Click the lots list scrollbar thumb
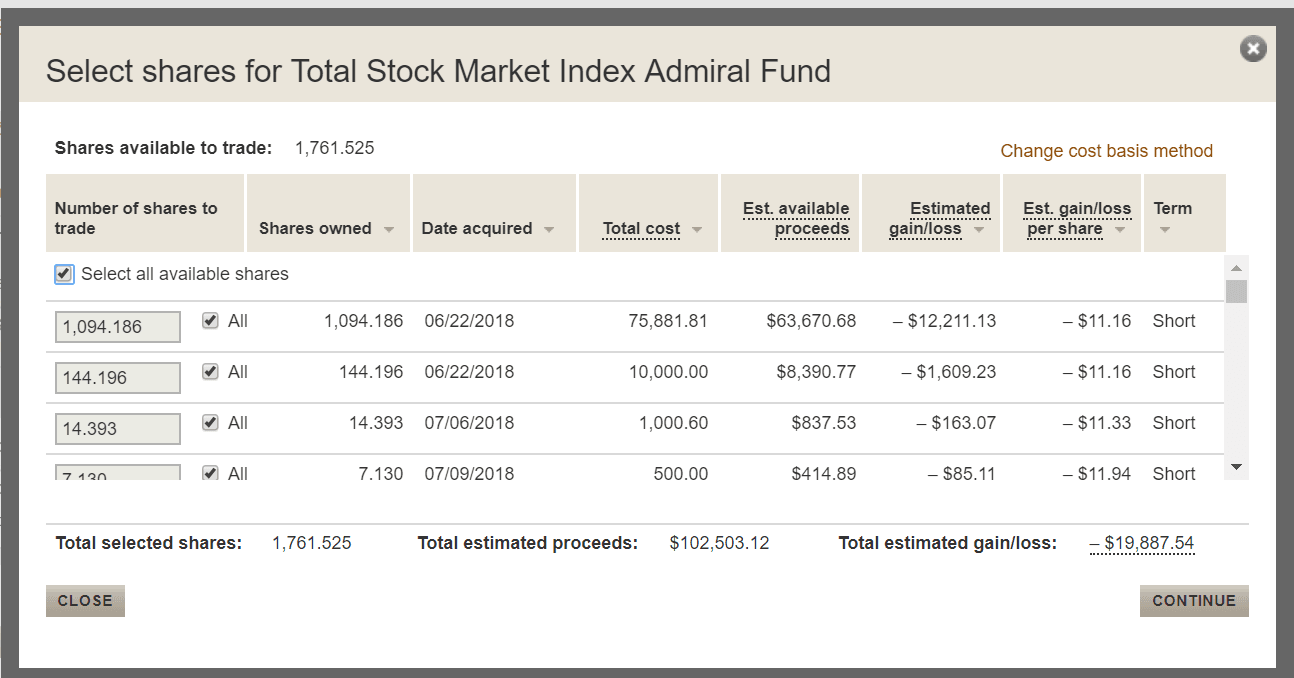The image size is (1294, 678). 1237,291
